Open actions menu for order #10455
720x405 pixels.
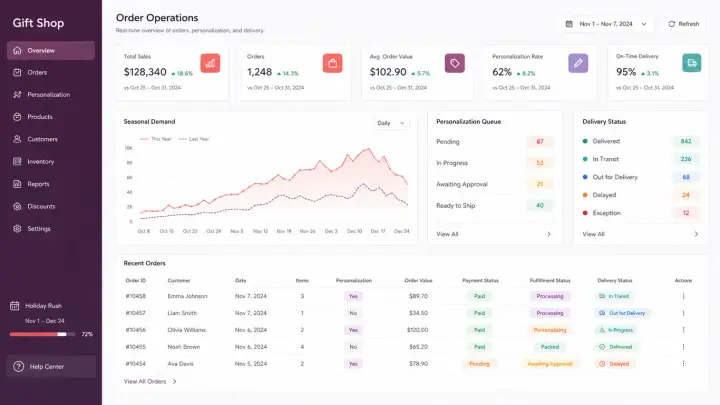[683, 347]
